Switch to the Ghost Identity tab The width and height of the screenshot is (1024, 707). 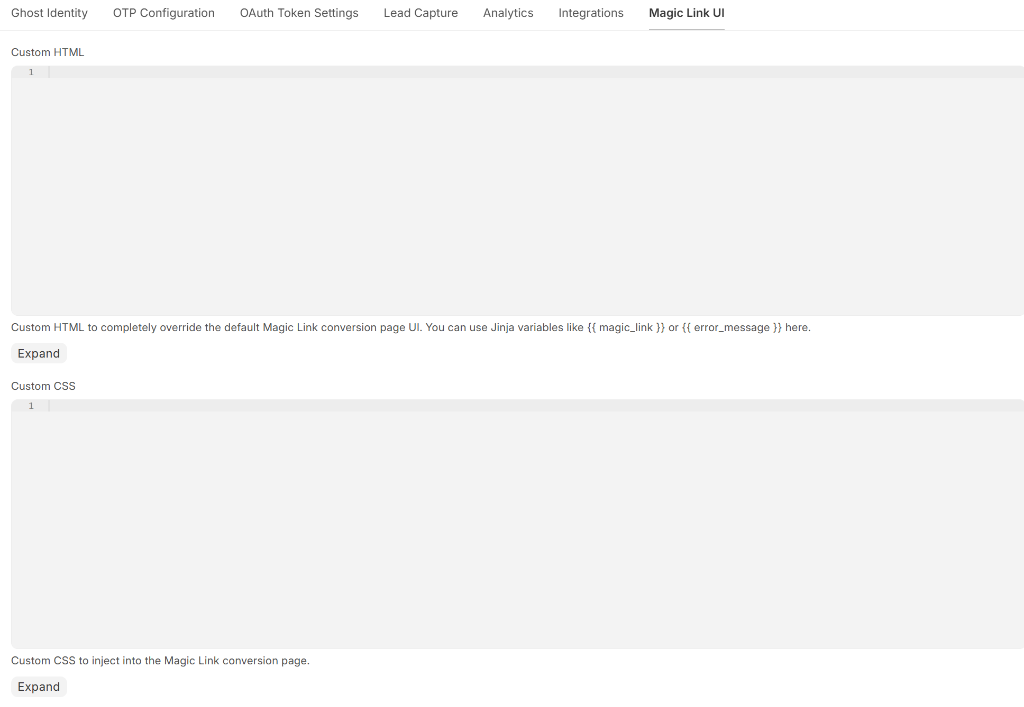point(49,13)
